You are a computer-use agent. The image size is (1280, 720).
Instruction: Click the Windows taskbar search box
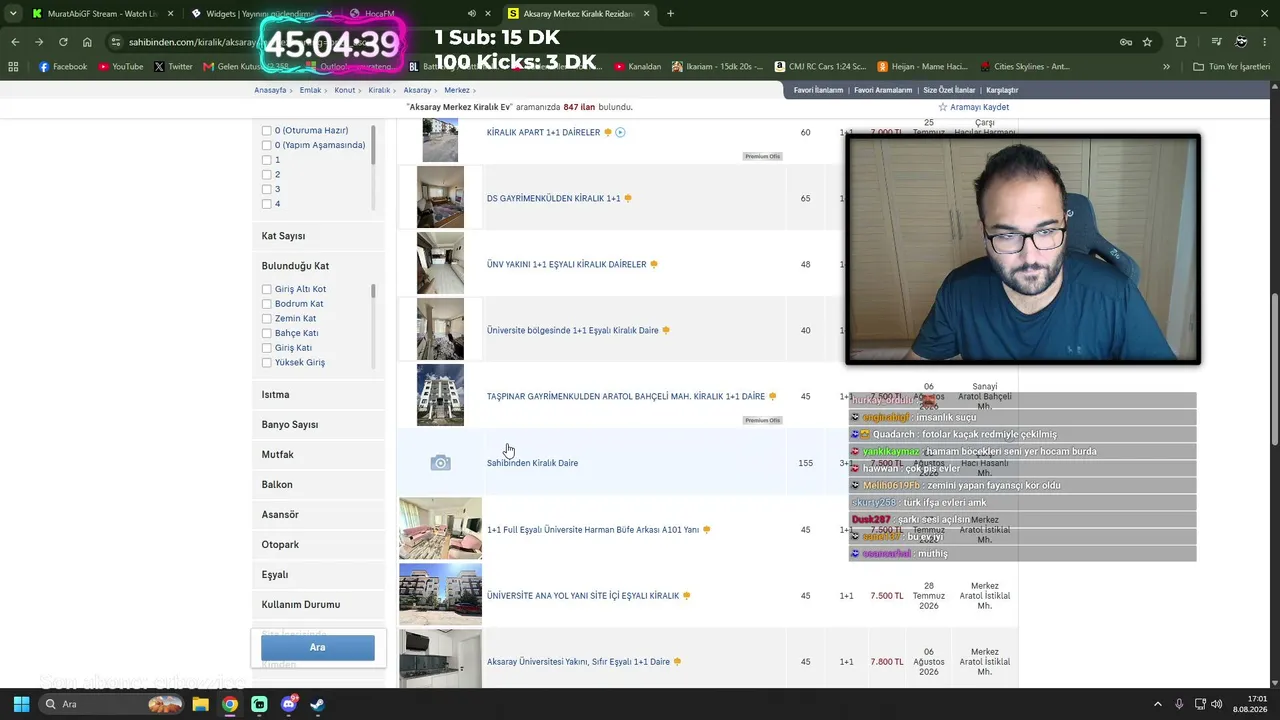pyautogui.click(x=112, y=704)
